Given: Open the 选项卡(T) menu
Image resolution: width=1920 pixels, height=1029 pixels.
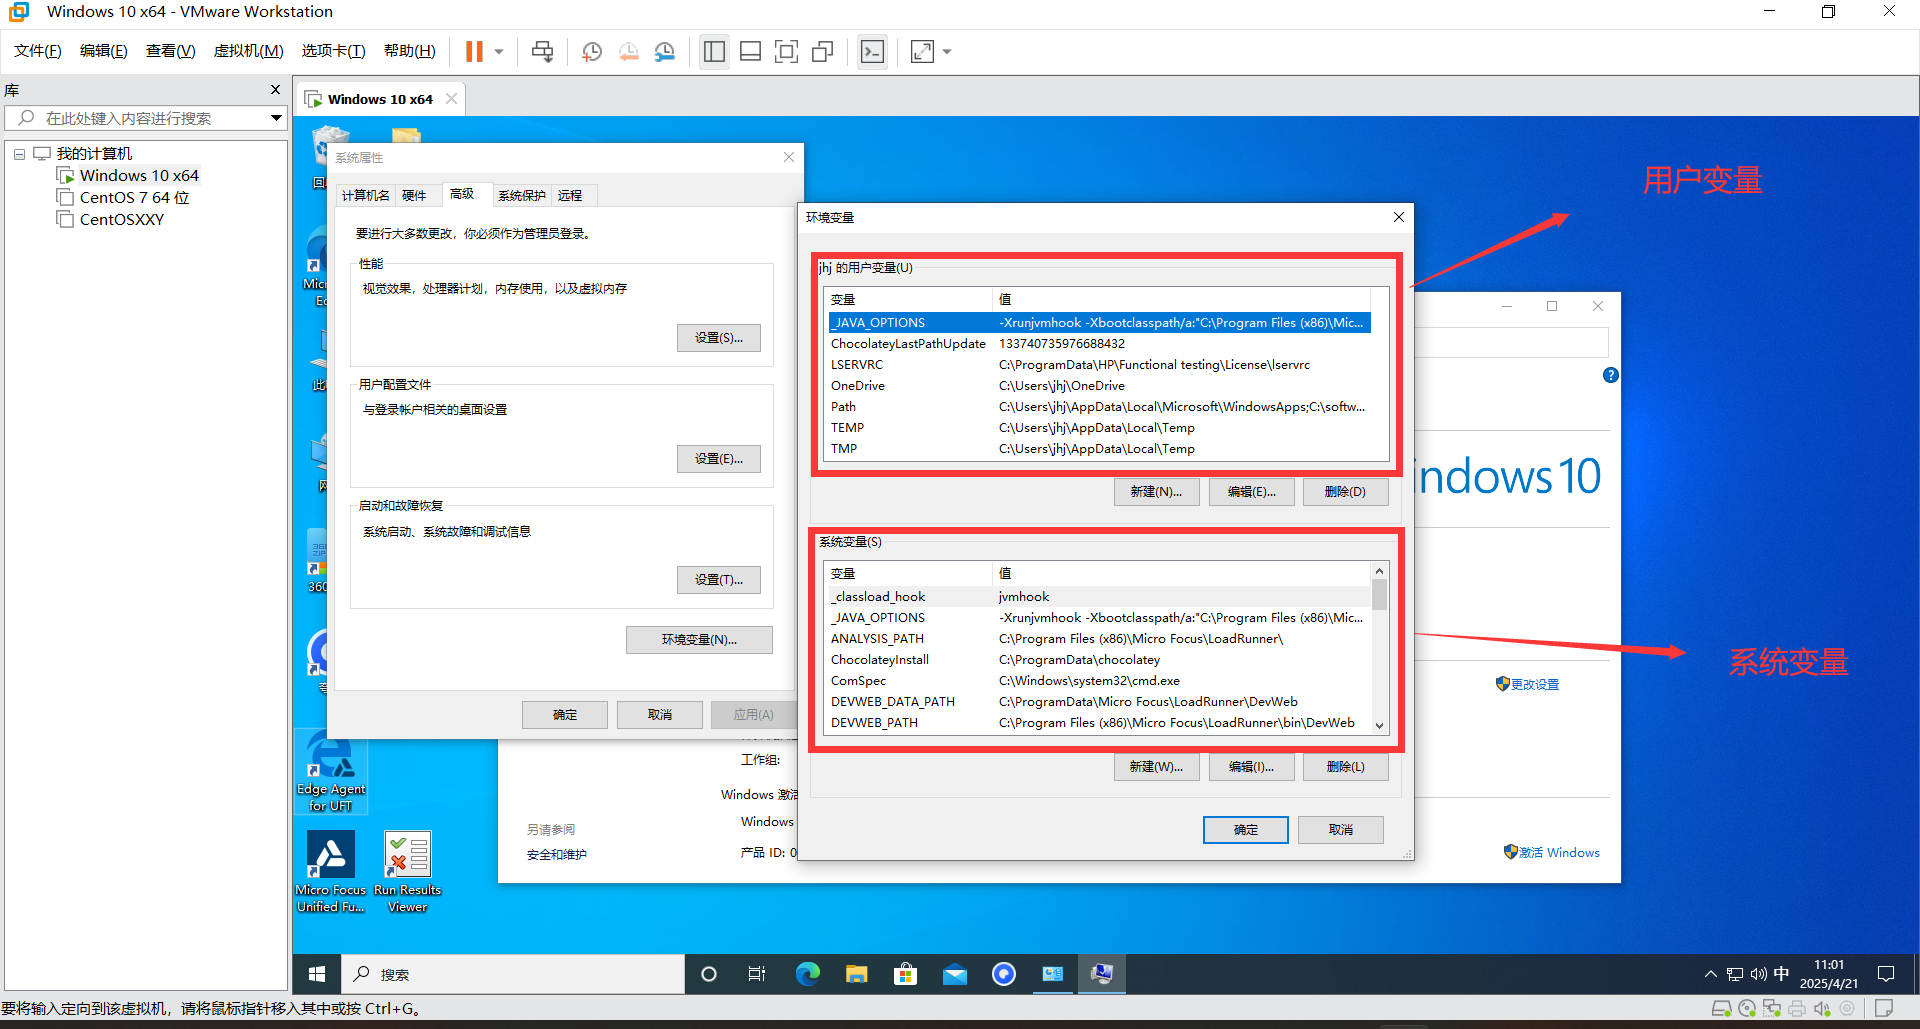Looking at the screenshot, I should coord(334,51).
